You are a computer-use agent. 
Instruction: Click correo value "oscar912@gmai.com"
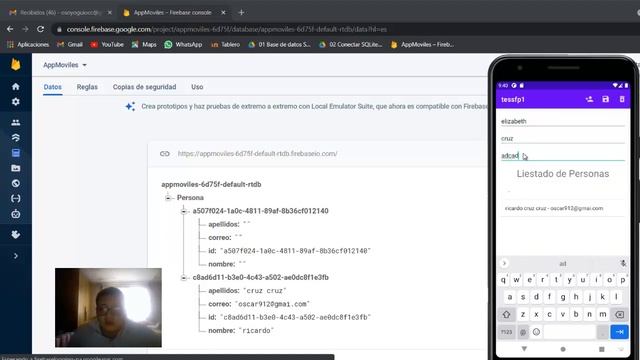272,304
